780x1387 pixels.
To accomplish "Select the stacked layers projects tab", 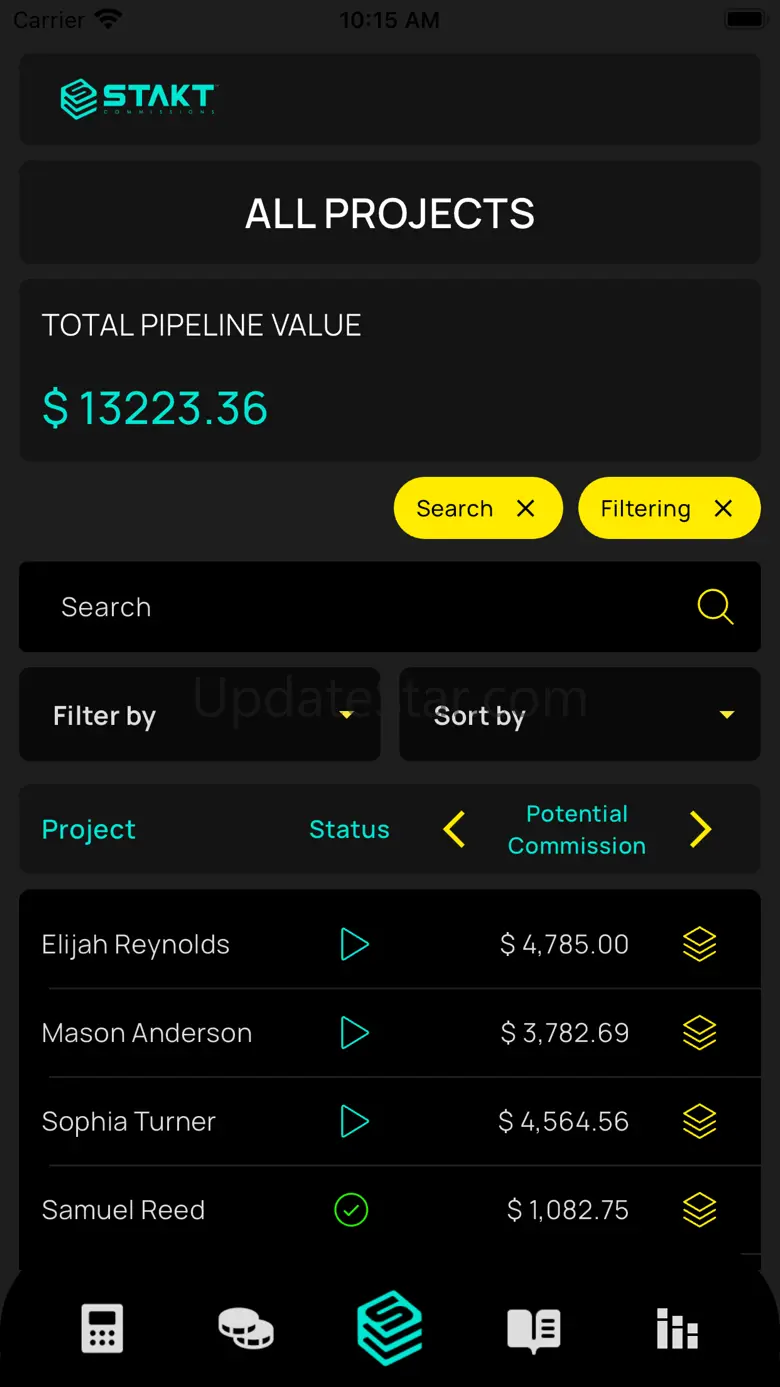I will [390, 1328].
